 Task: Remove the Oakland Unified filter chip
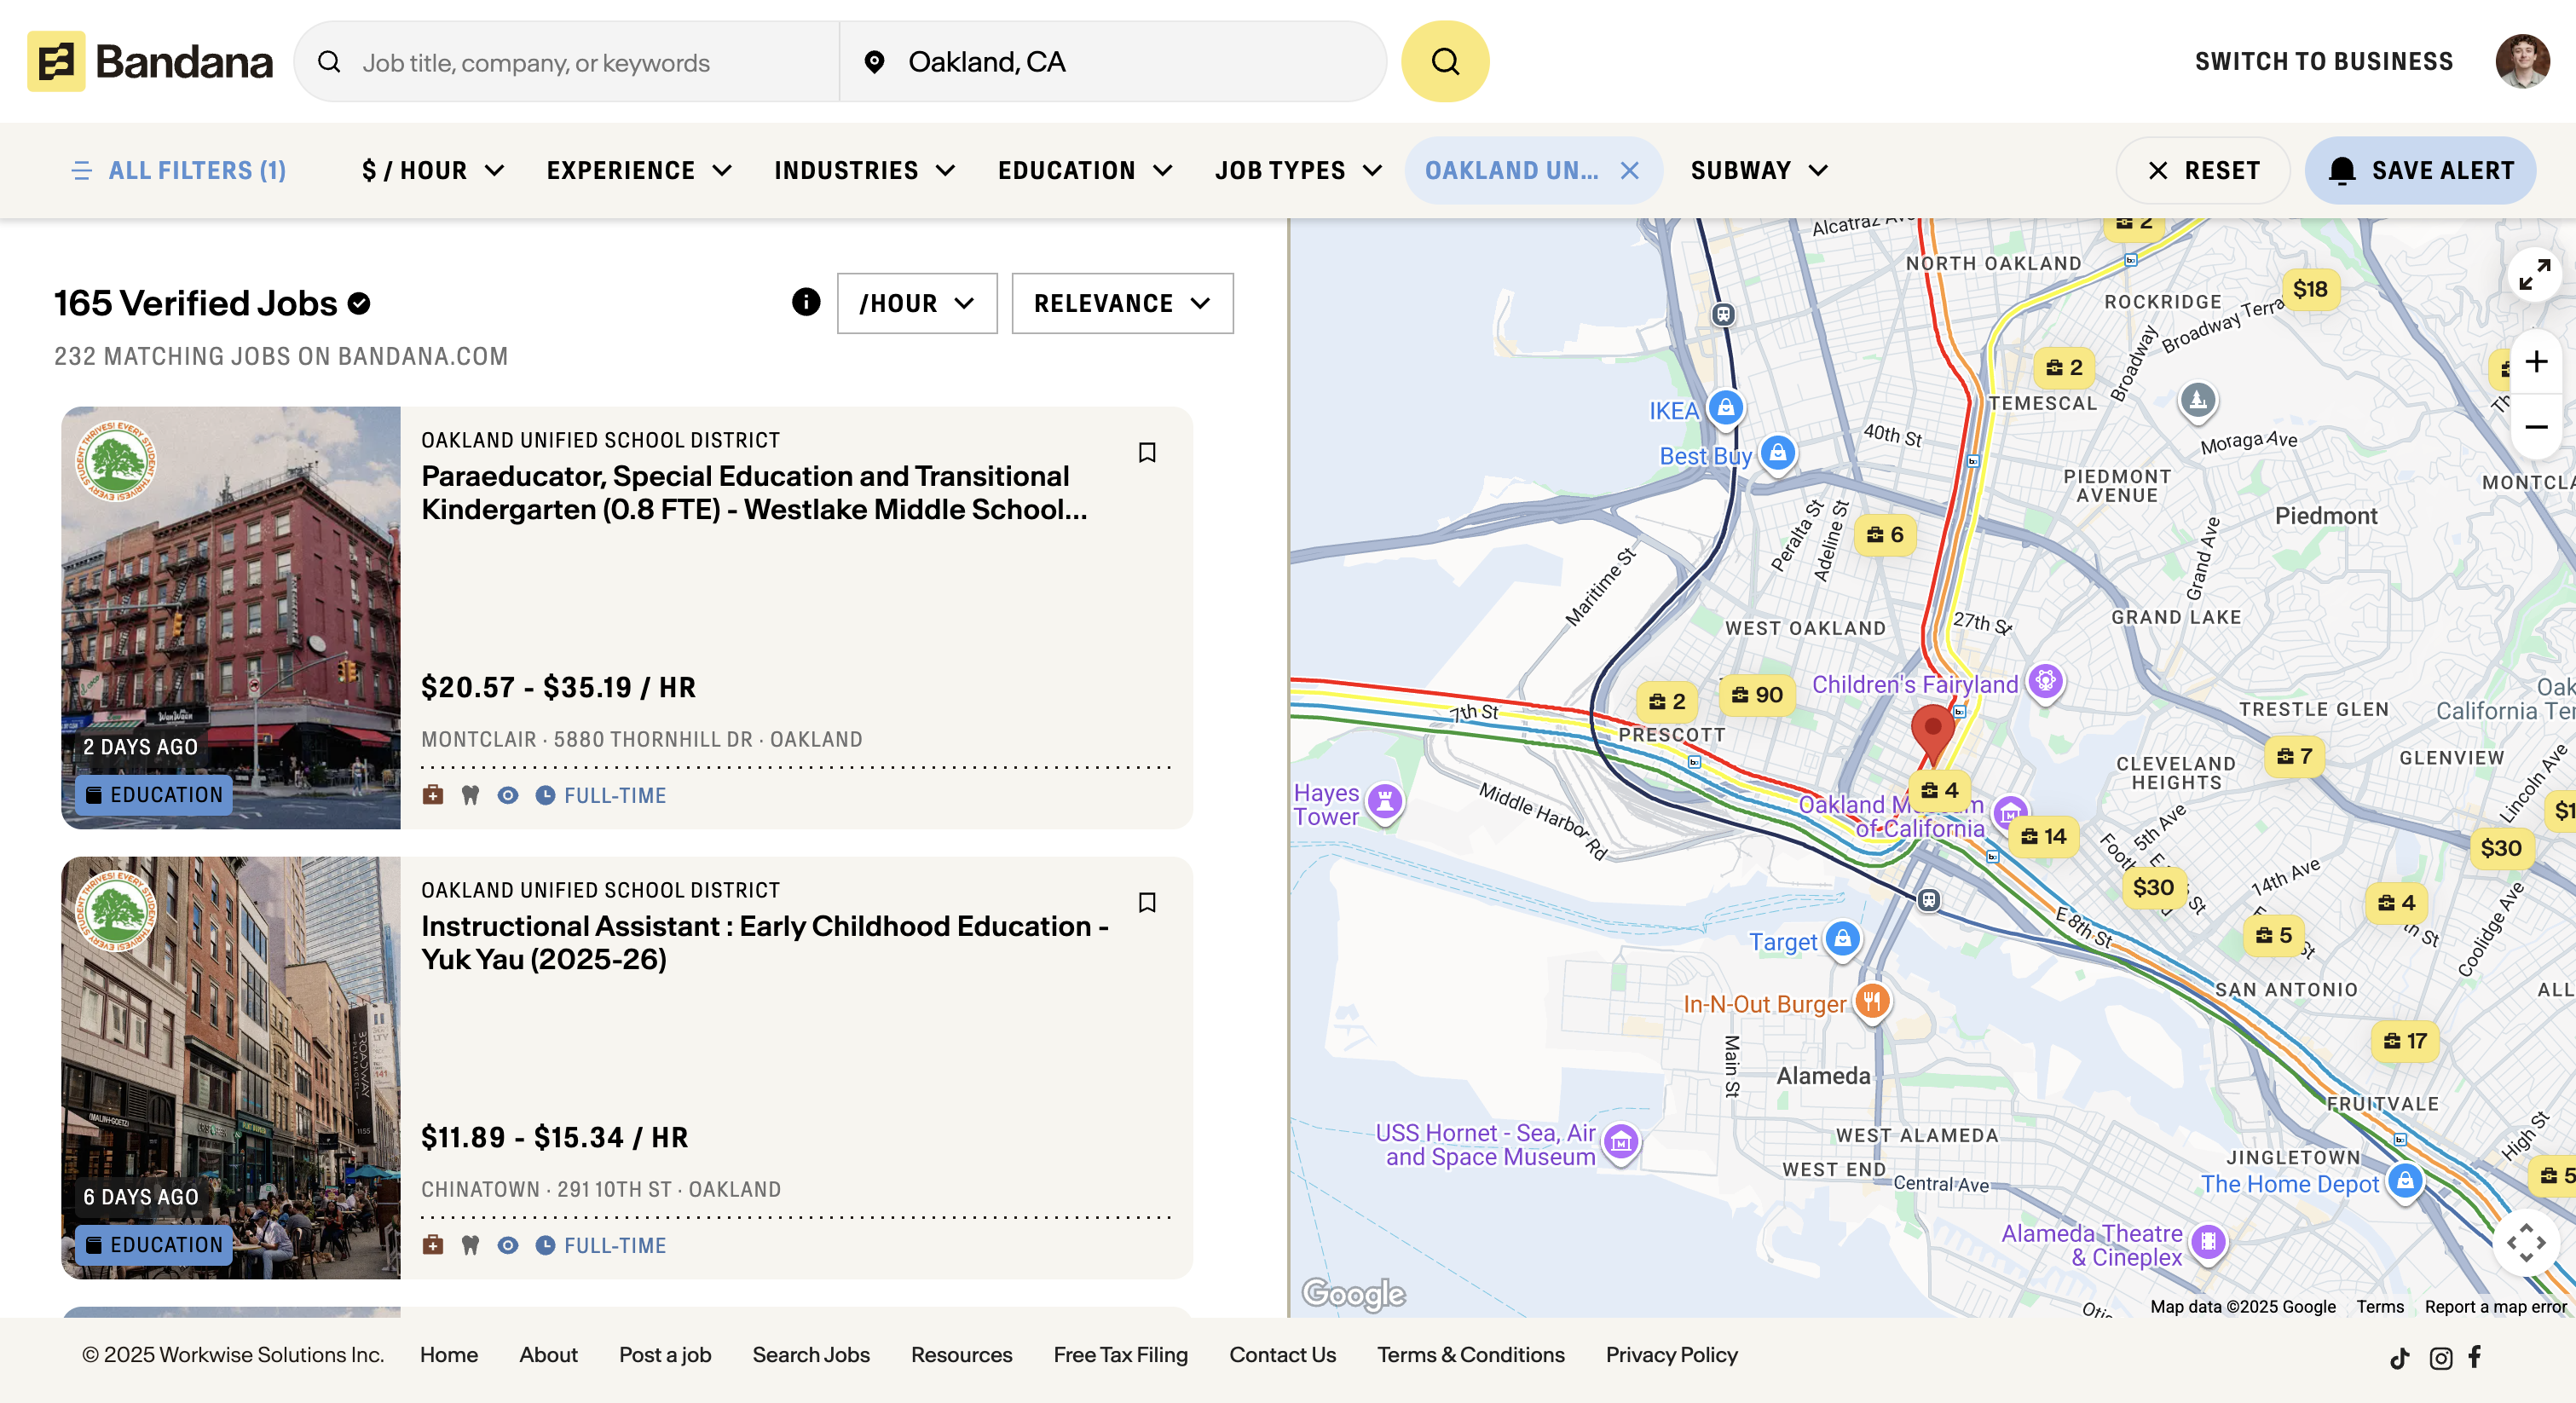(x=1629, y=171)
